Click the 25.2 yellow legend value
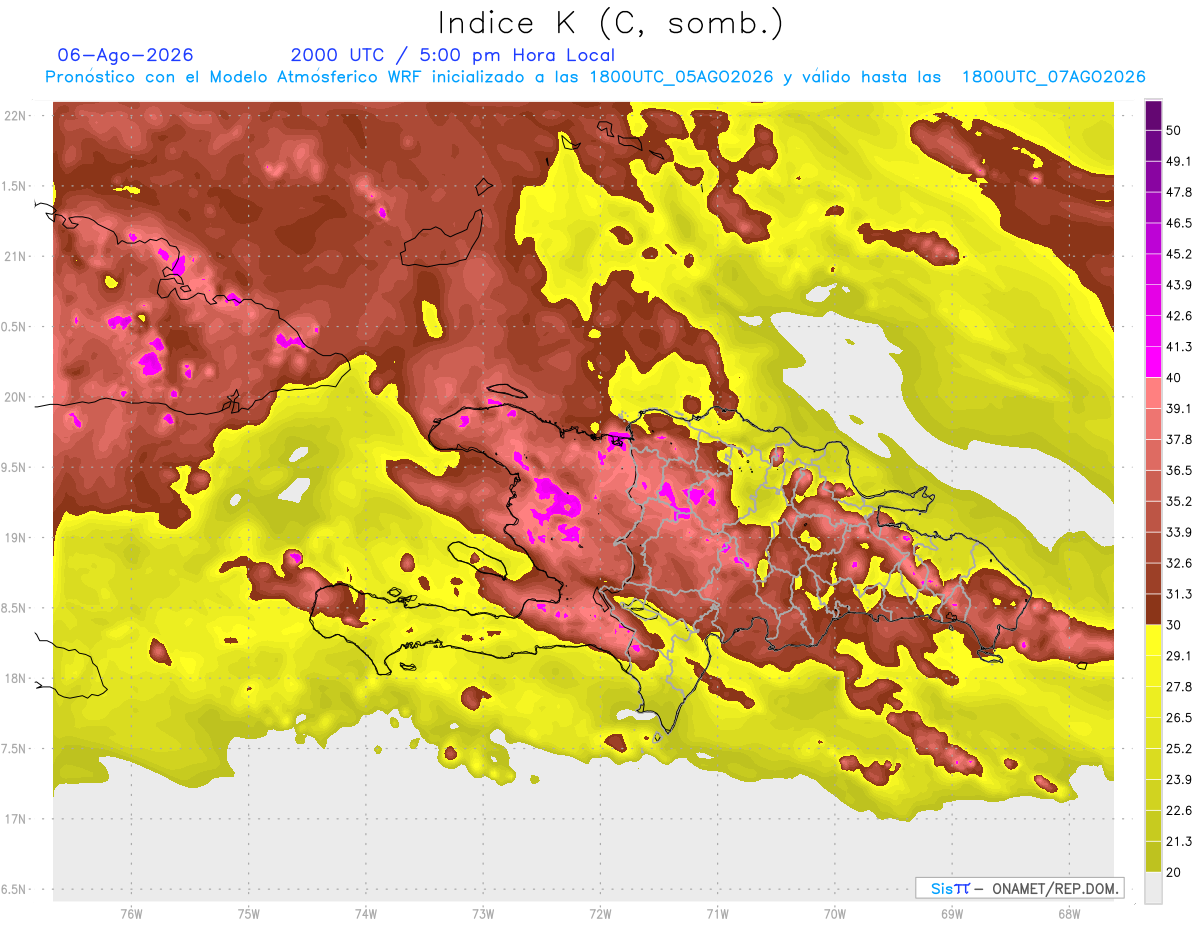 (1179, 748)
